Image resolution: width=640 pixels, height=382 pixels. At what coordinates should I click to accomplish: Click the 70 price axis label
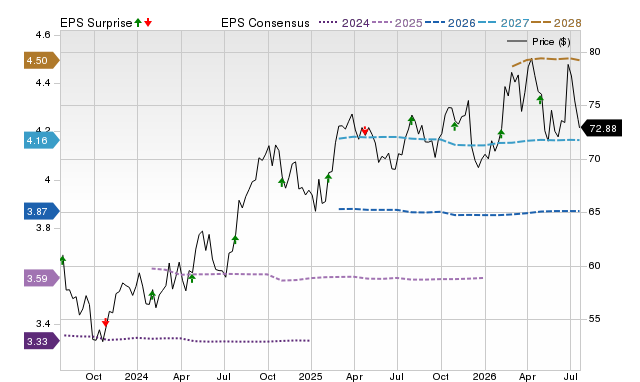[595, 159]
